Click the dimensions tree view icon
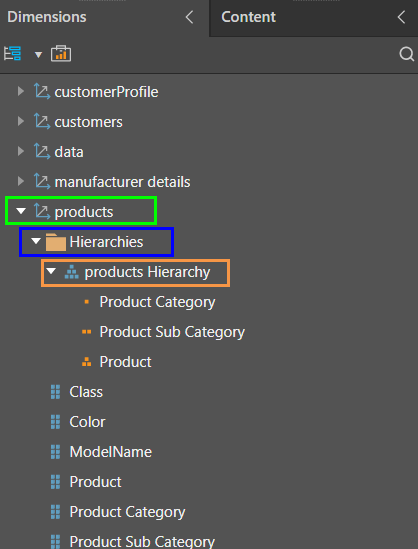The image size is (418, 549). point(13,54)
